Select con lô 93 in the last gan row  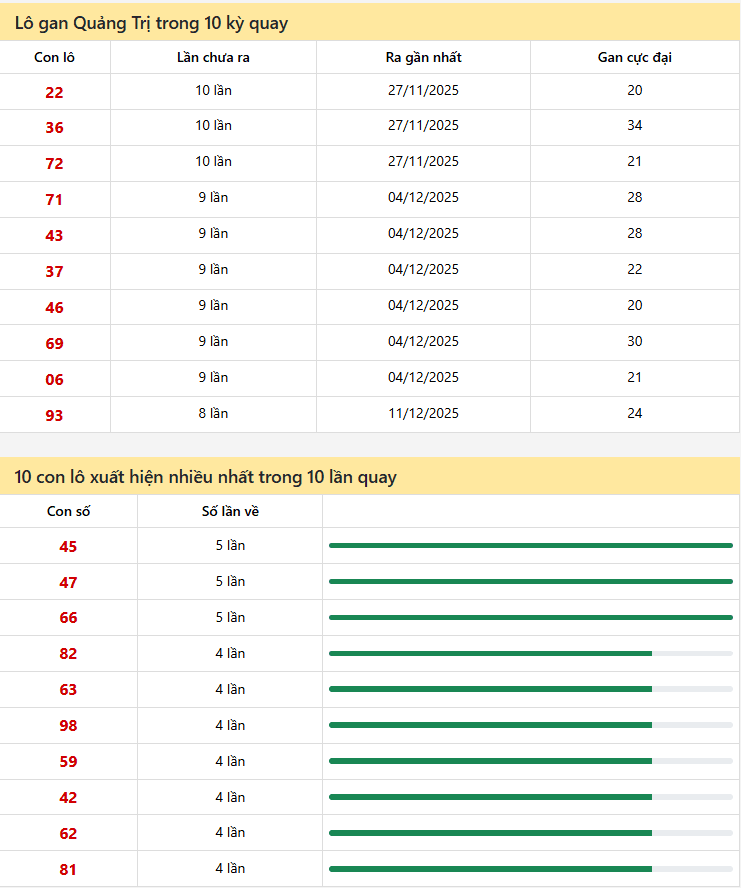tap(54, 416)
